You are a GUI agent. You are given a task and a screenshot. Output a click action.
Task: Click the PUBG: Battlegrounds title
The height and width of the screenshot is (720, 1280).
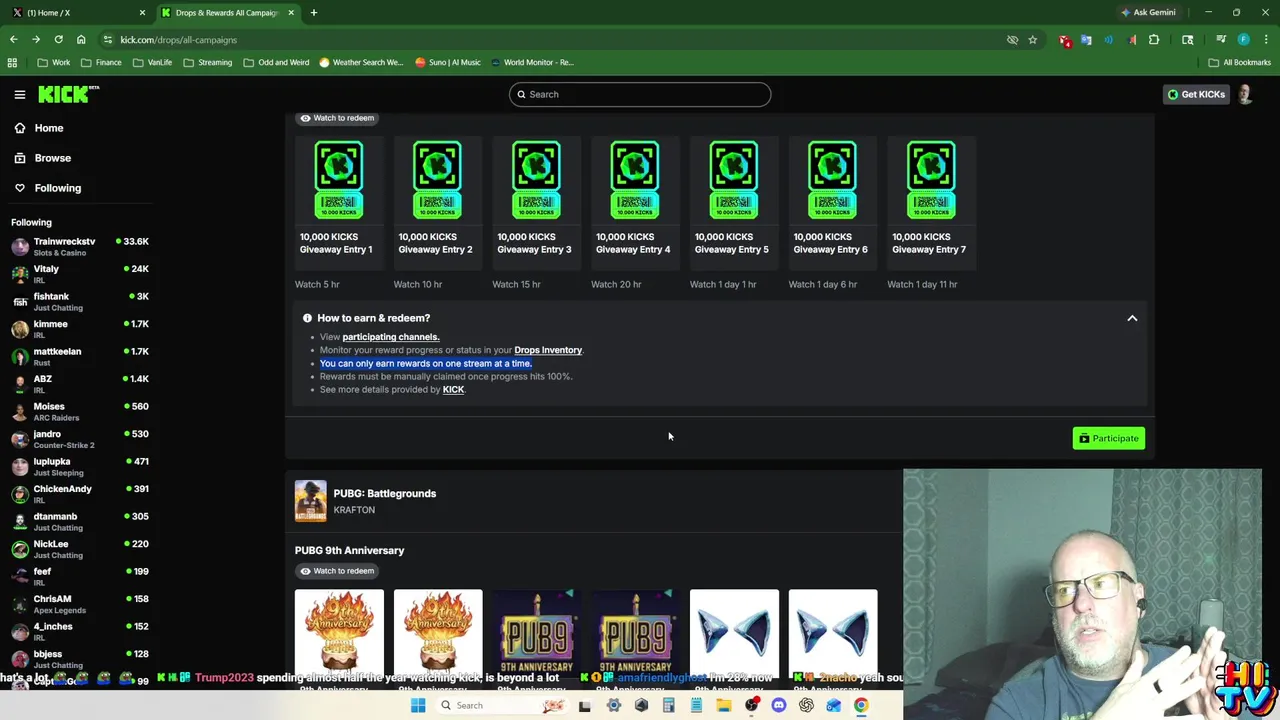click(384, 493)
